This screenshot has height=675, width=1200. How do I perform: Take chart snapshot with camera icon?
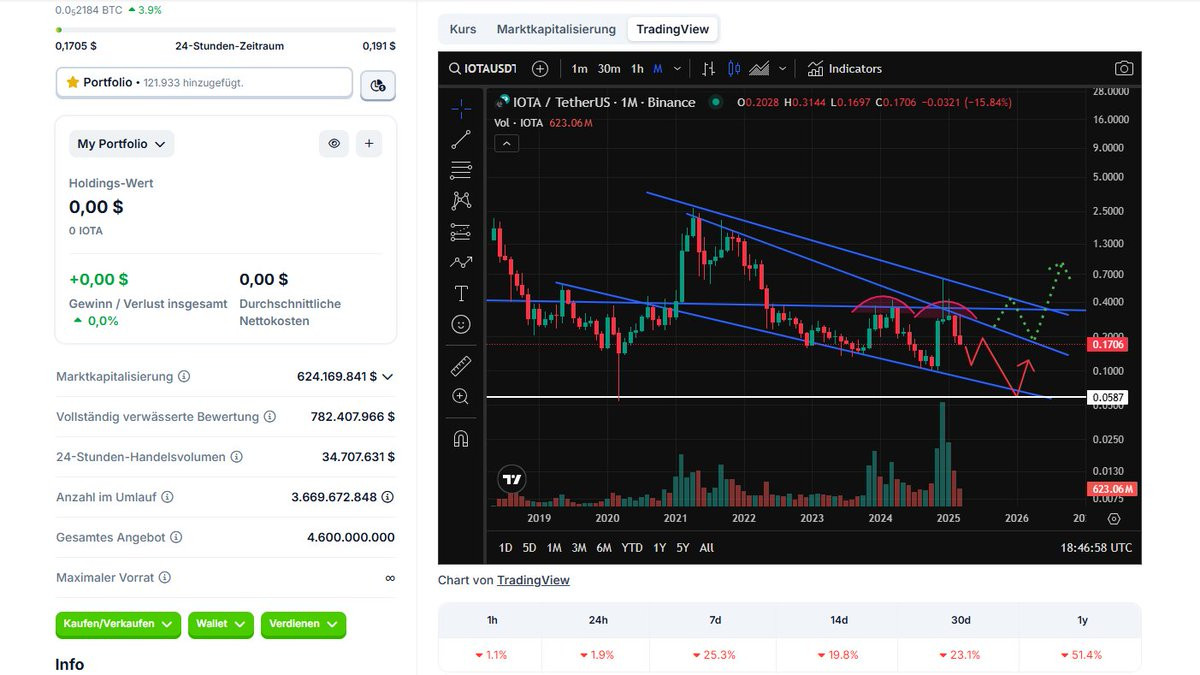1124,68
